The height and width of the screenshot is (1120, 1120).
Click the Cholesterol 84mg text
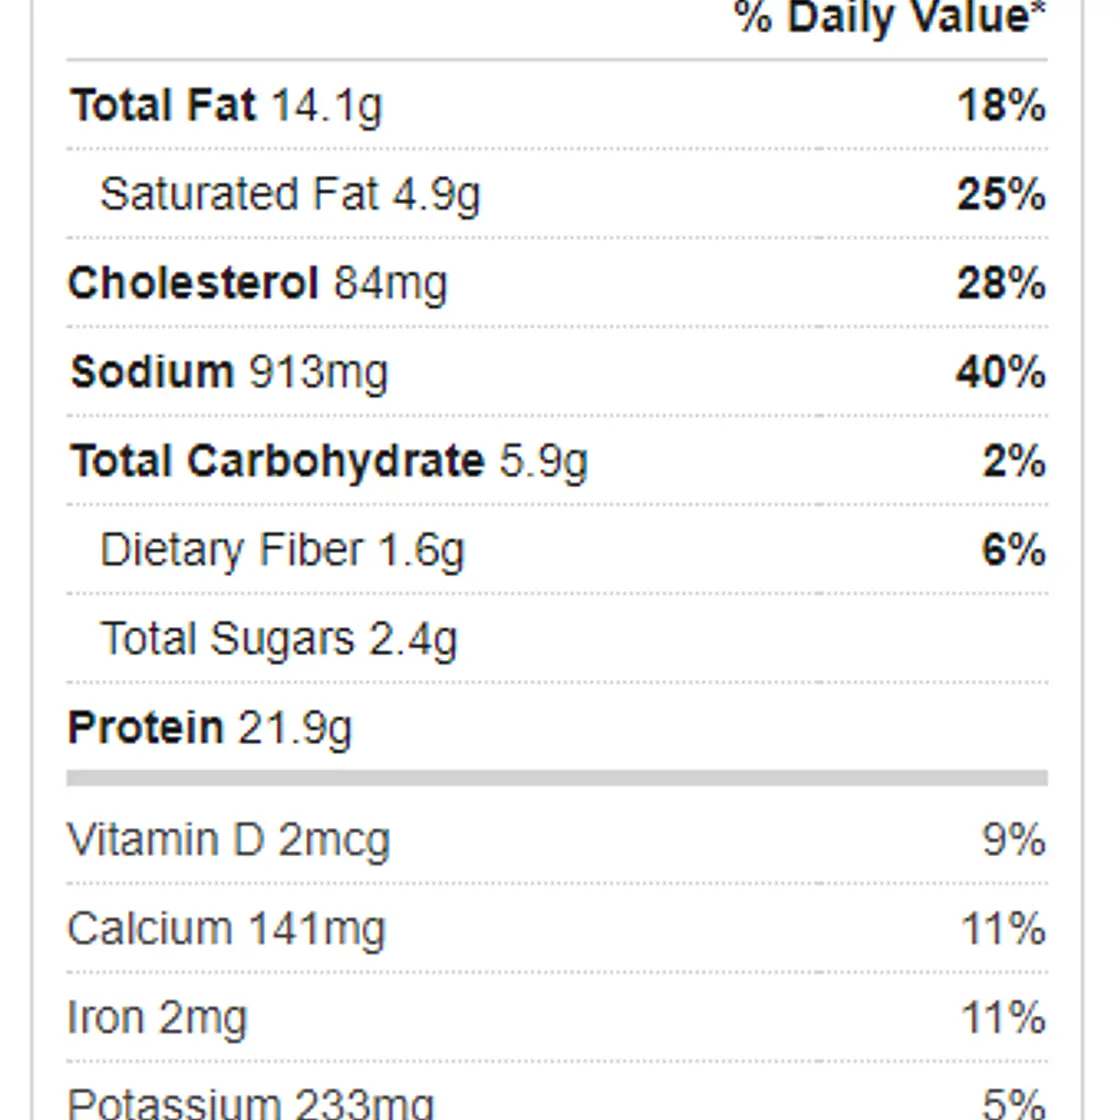[x=258, y=283]
